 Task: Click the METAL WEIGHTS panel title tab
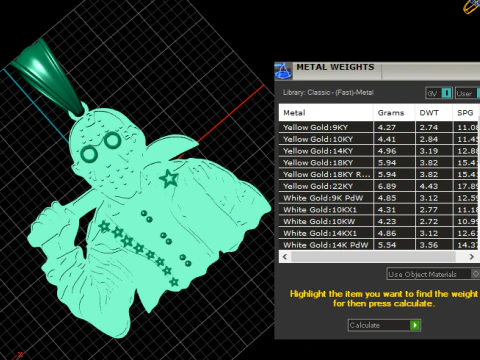click(x=335, y=67)
